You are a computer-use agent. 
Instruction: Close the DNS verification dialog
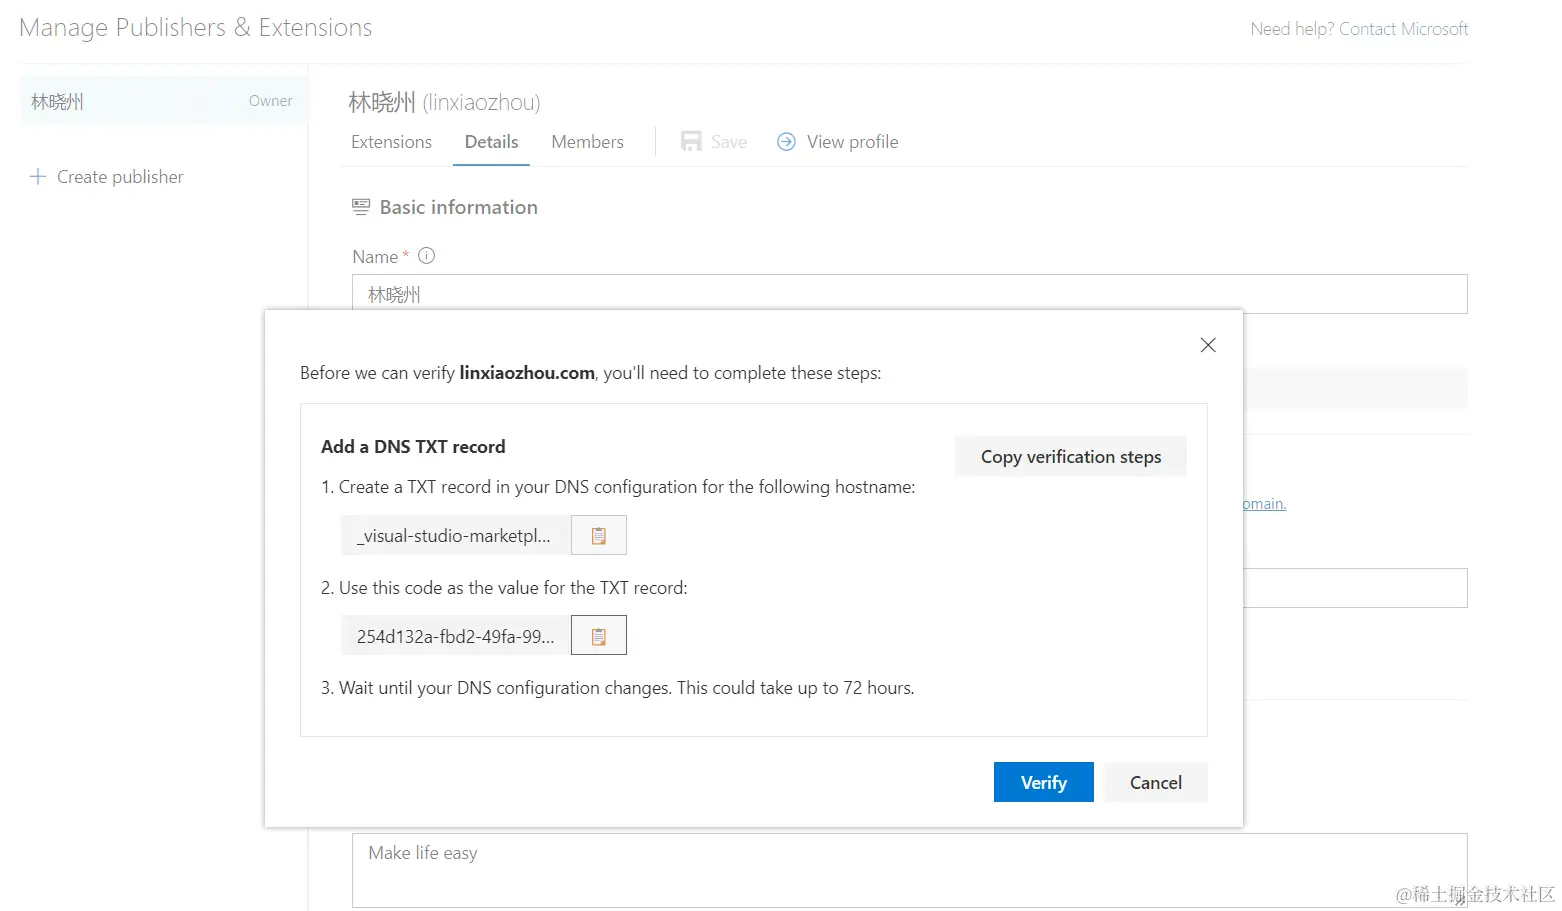tap(1208, 345)
